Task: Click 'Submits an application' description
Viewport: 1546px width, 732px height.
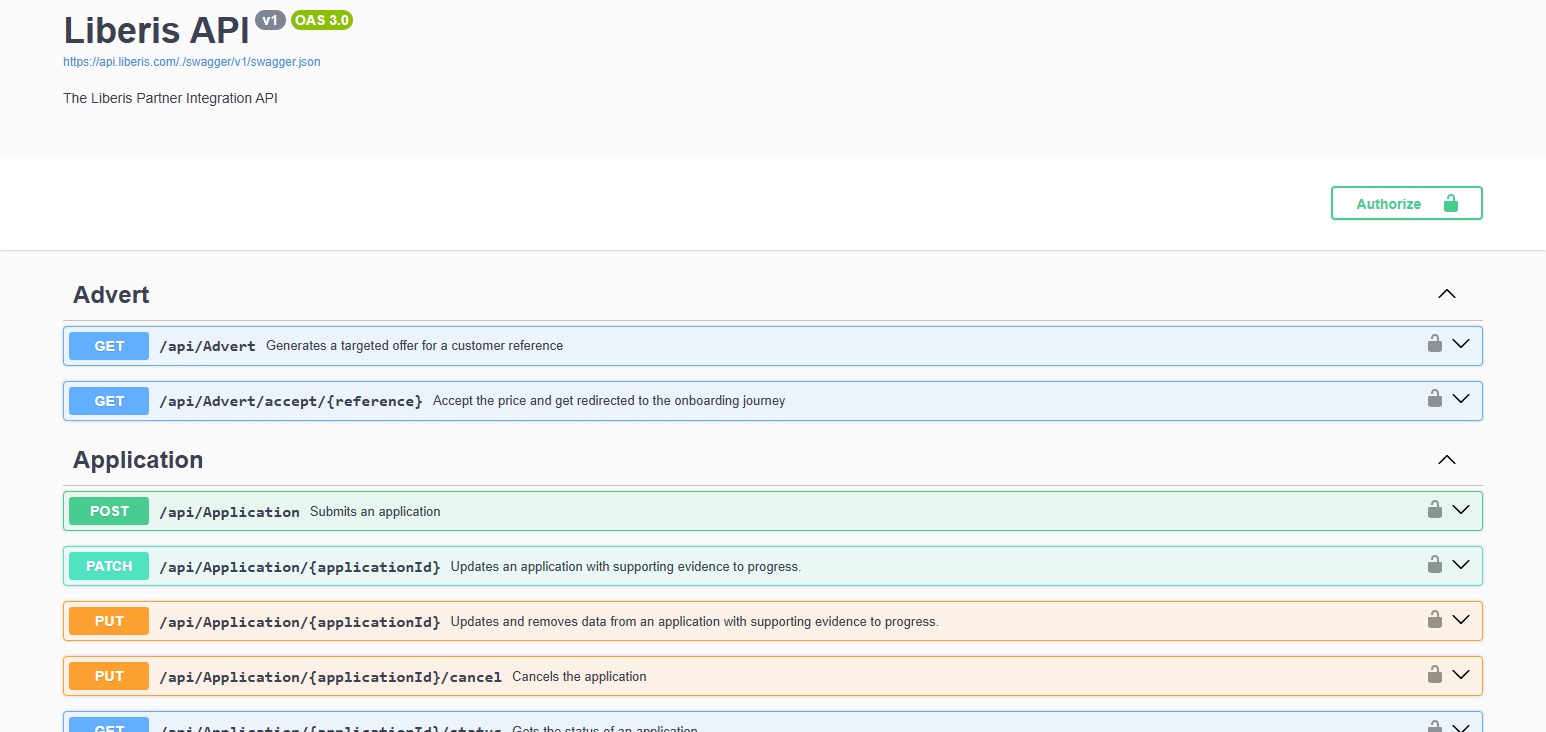Action: (x=375, y=512)
